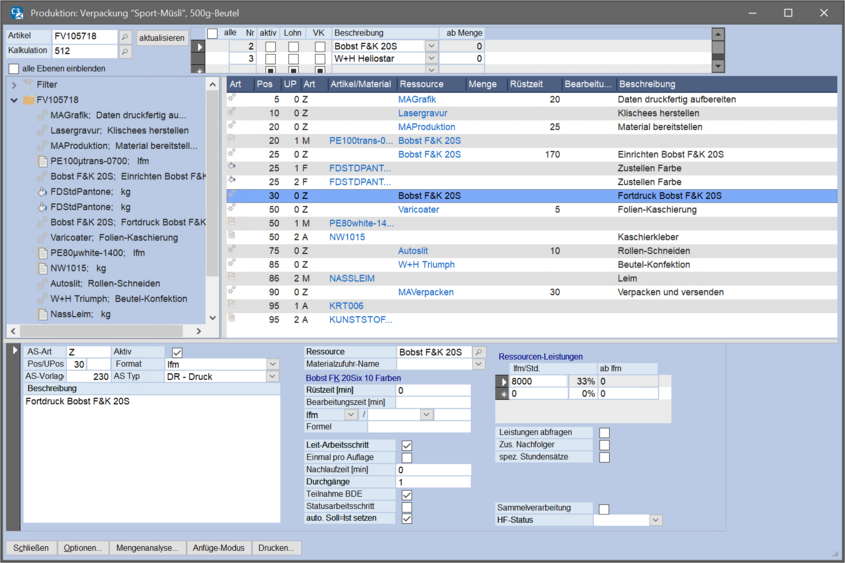Click the document icon of PE100µtrans-0700 tree node

coord(43,161)
